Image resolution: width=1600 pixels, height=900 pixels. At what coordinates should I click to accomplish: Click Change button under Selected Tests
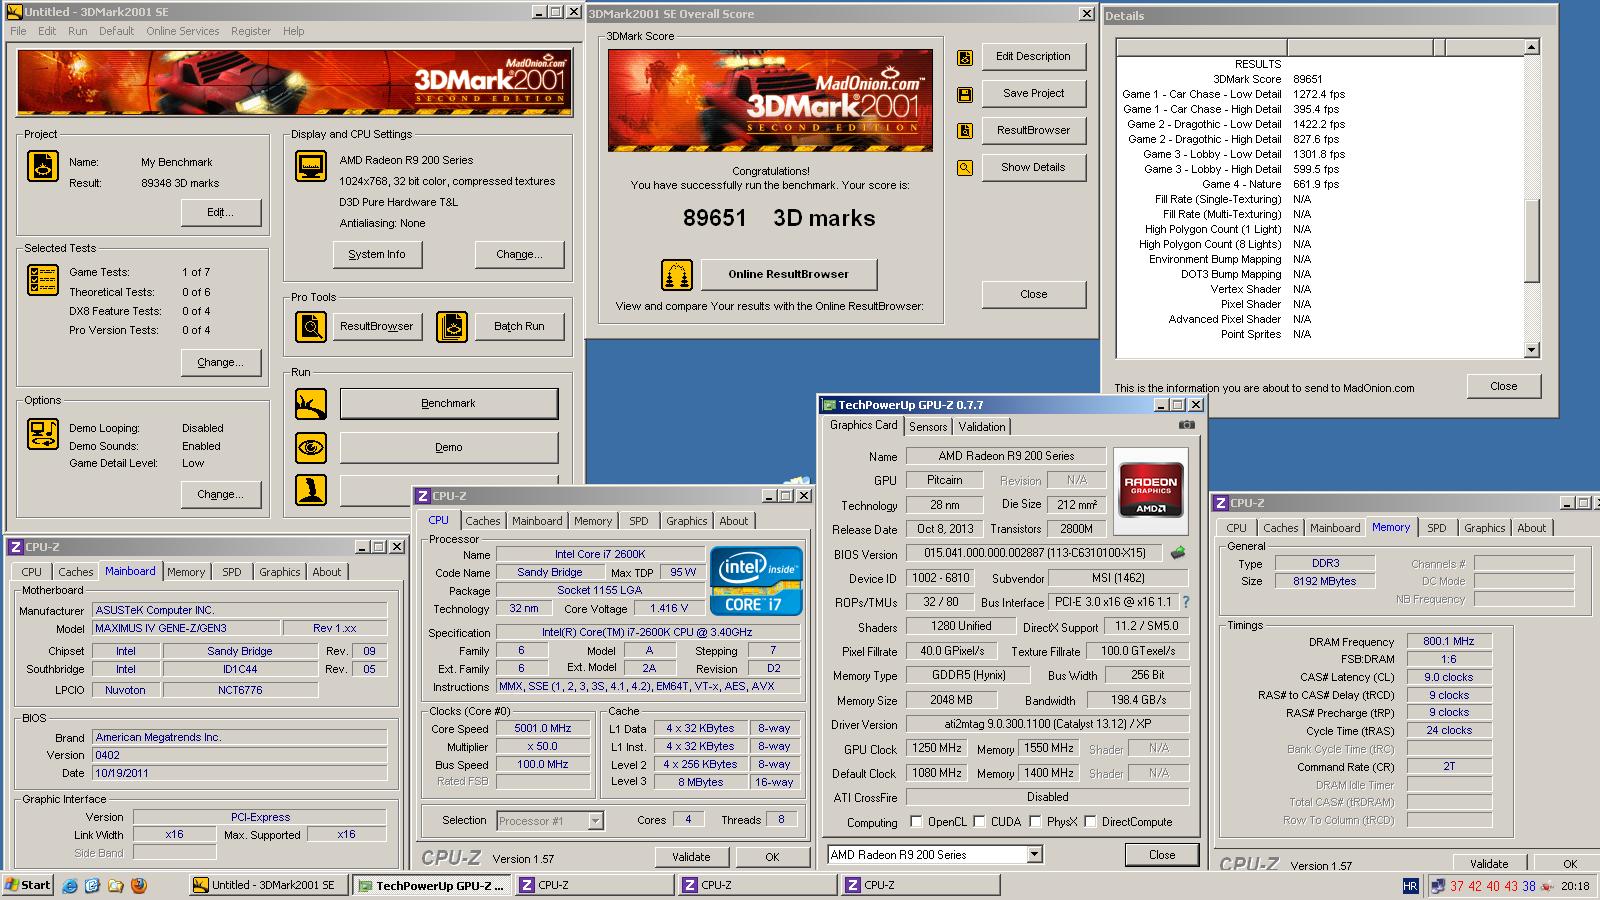point(221,363)
